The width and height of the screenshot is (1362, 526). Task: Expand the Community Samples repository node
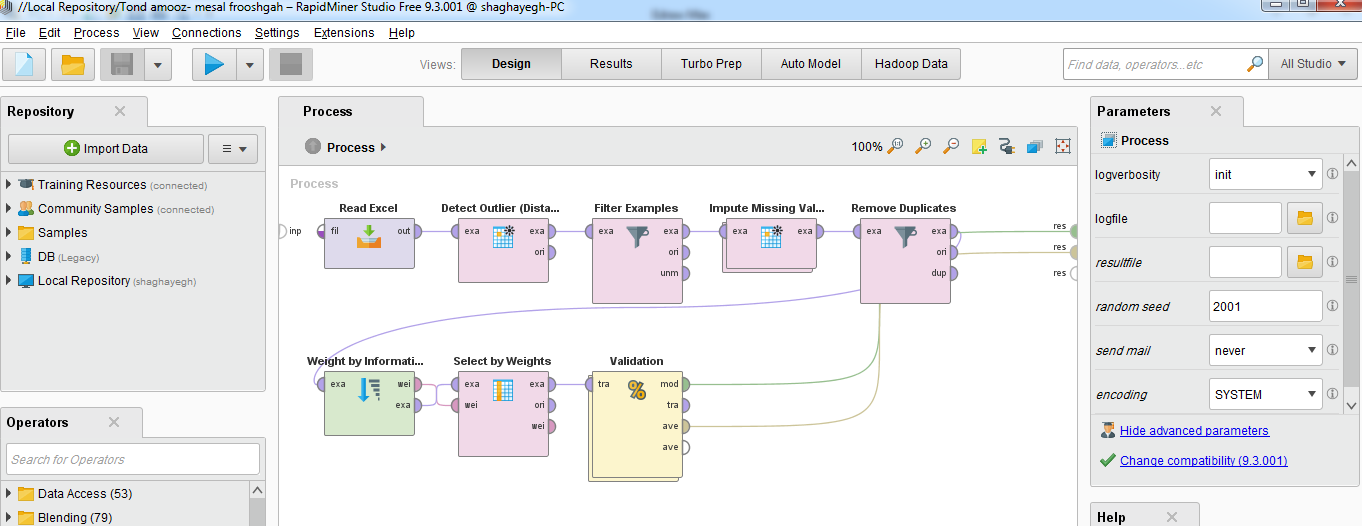pyautogui.click(x=9, y=209)
